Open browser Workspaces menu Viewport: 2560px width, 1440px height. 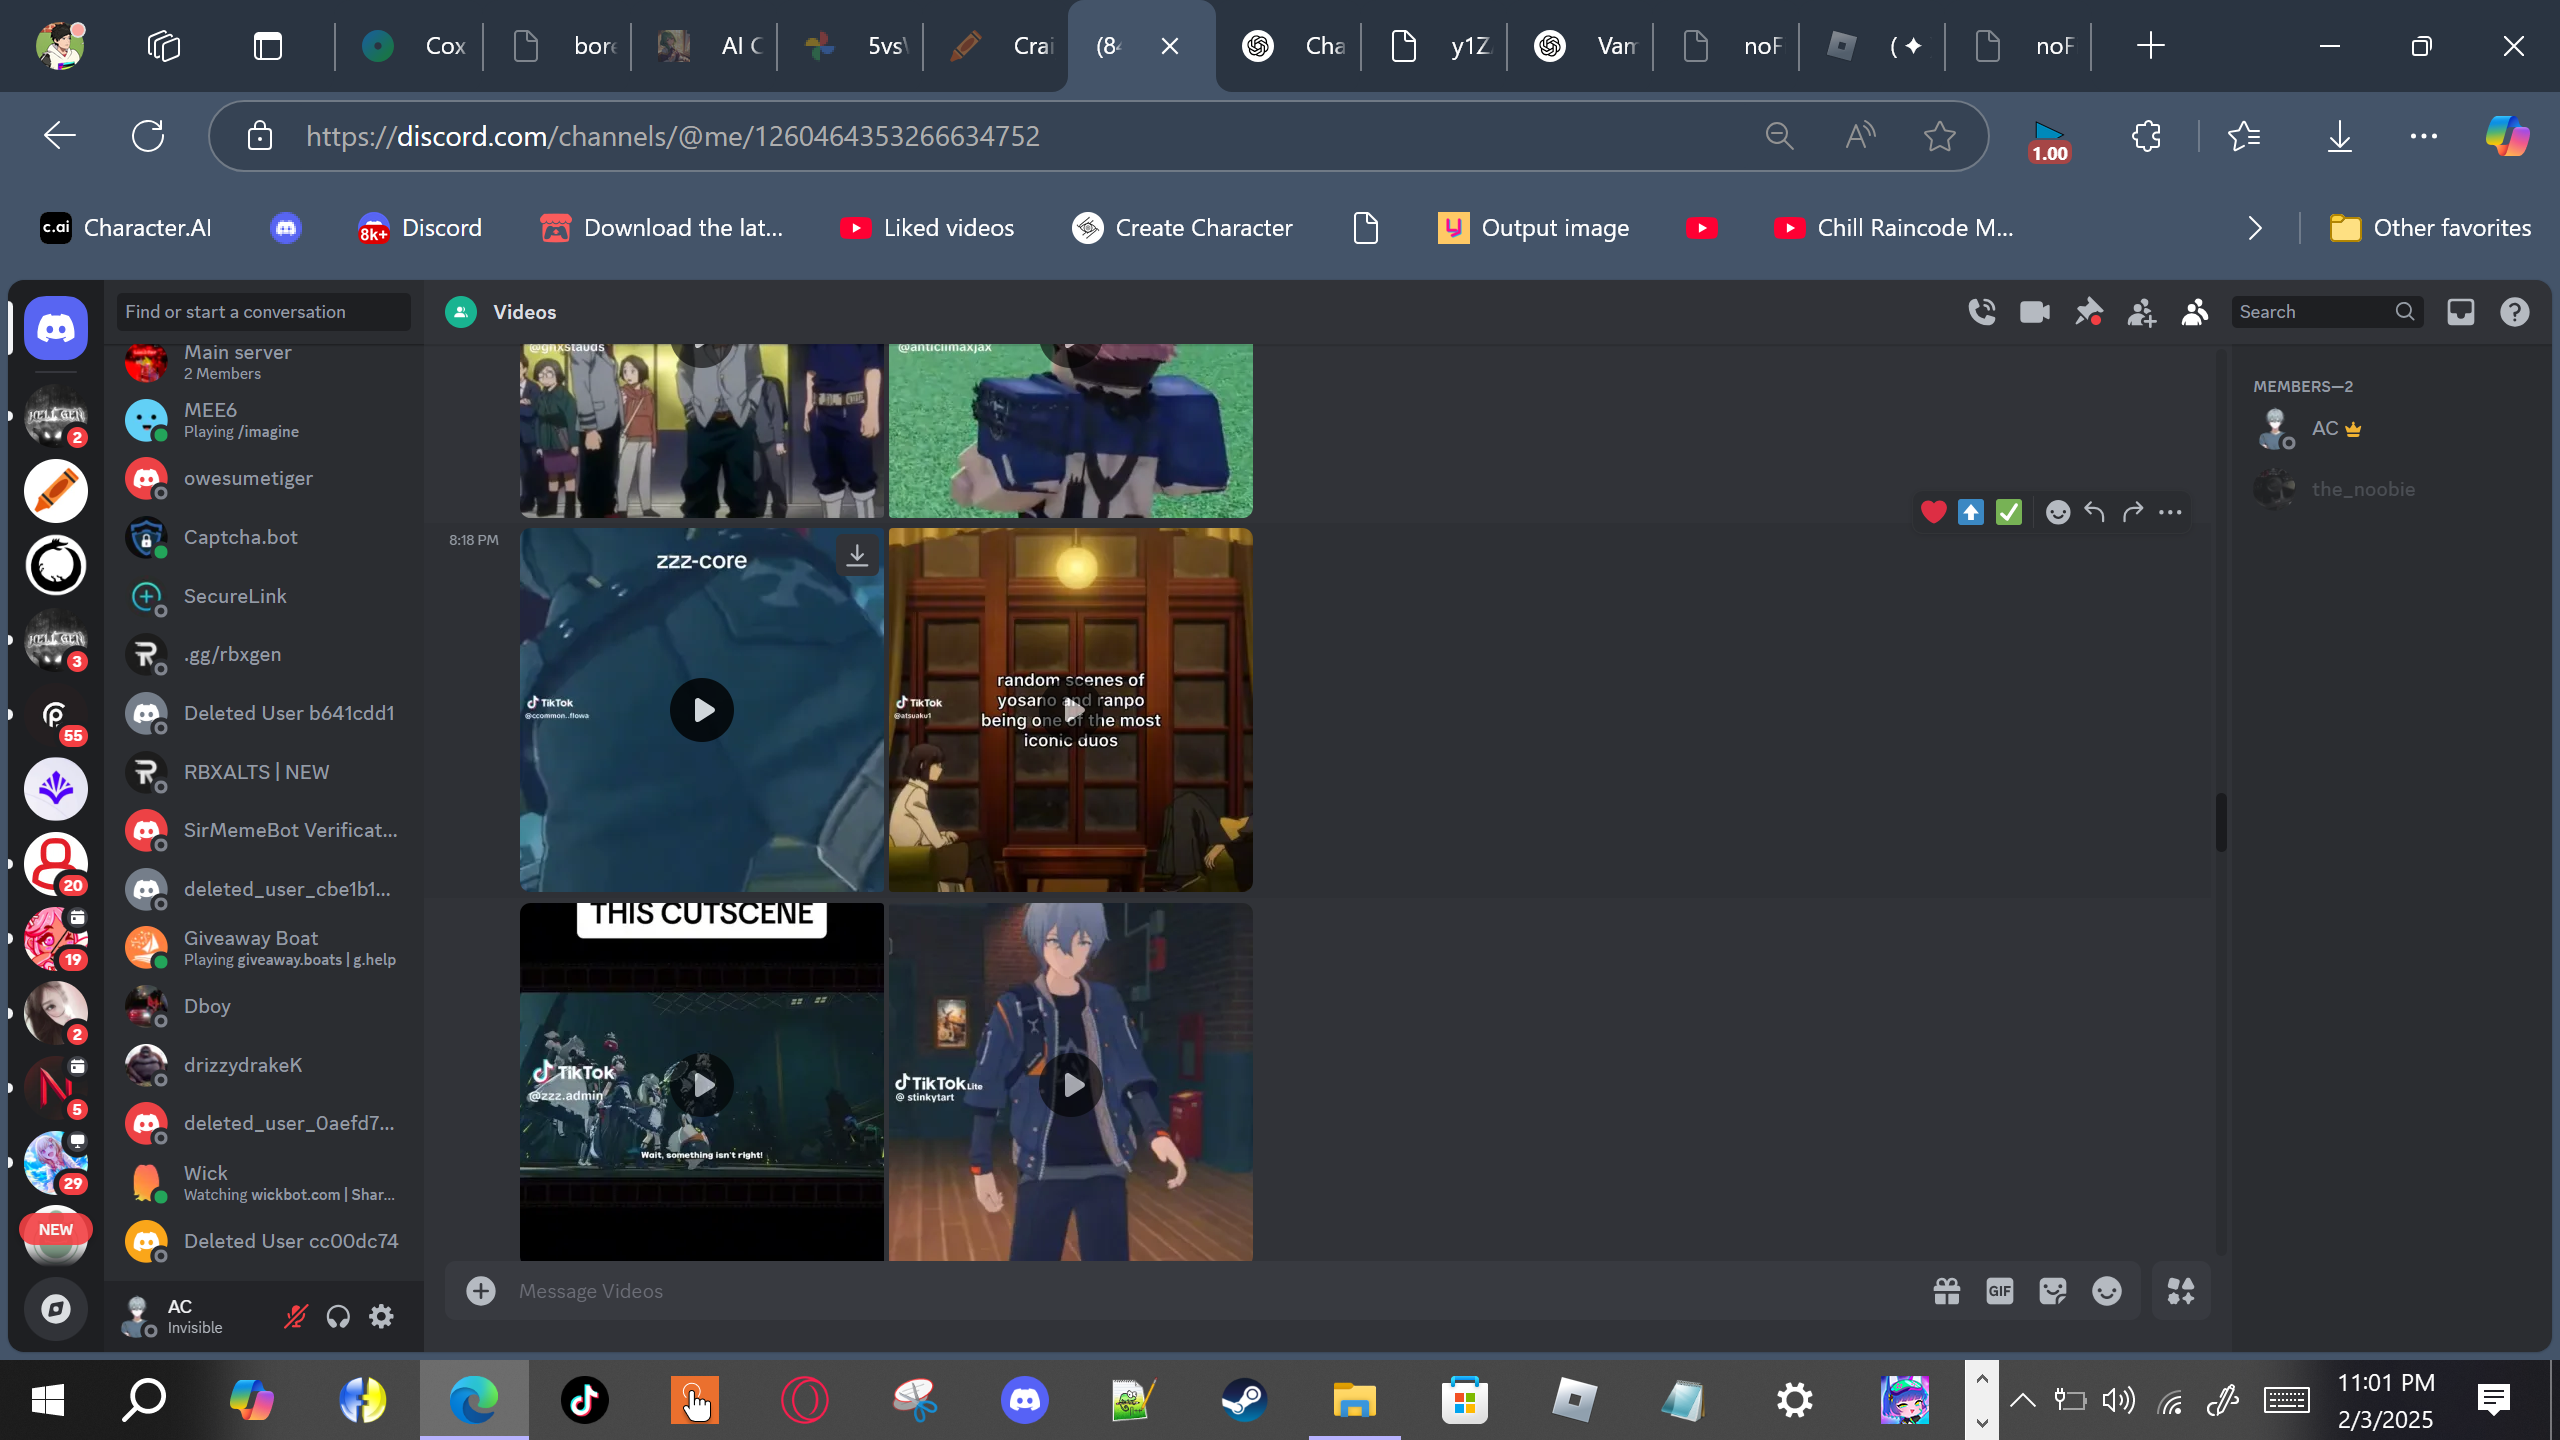[163, 46]
